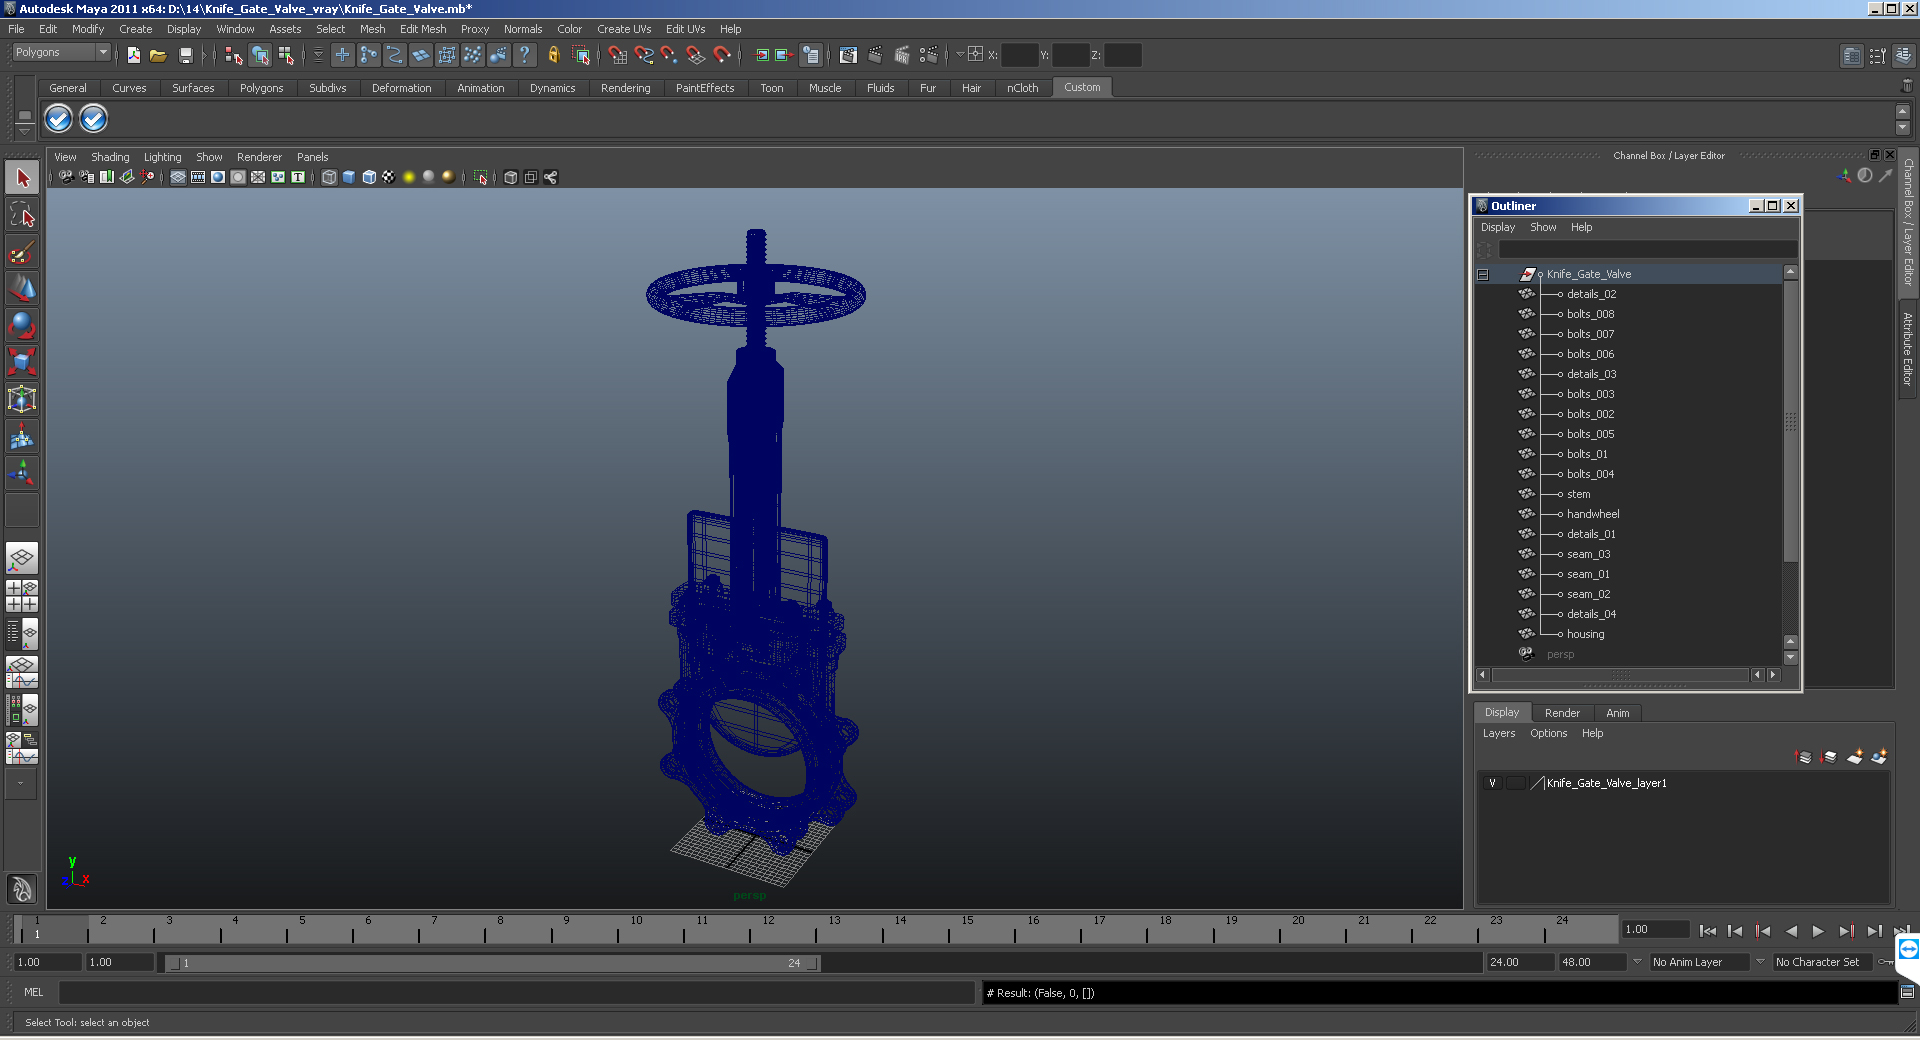This screenshot has width=1920, height=1040.
Task: Activate the Move tool
Action: pyautogui.click(x=22, y=289)
